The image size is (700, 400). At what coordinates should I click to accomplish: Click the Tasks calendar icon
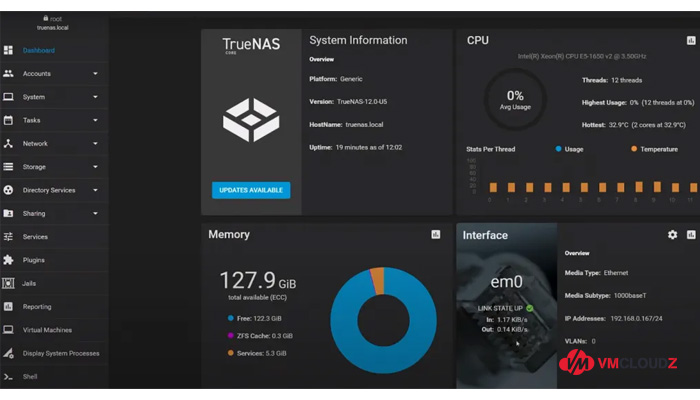pos(8,120)
